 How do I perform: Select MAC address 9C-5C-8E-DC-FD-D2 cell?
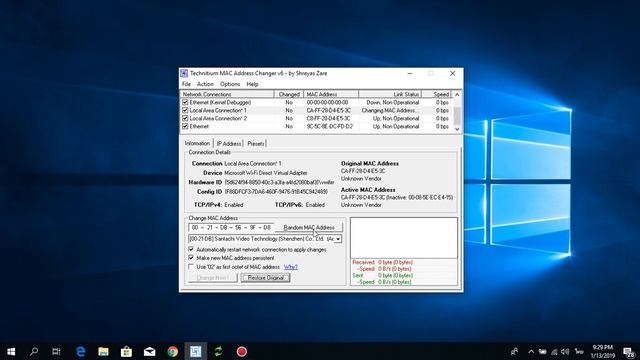tap(330, 127)
